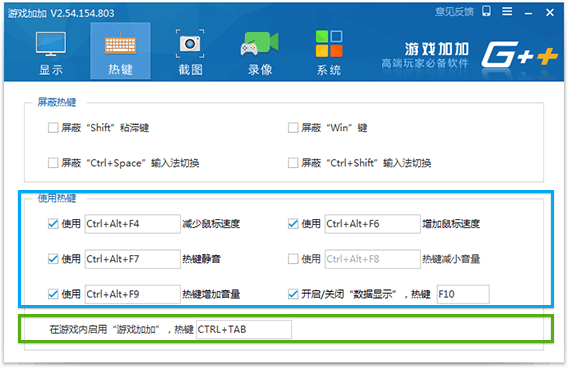568x368 pixels.
Task: Uncheck the Ctrl+Alt+F7 热键静音 checkbox
Action: pos(53,259)
